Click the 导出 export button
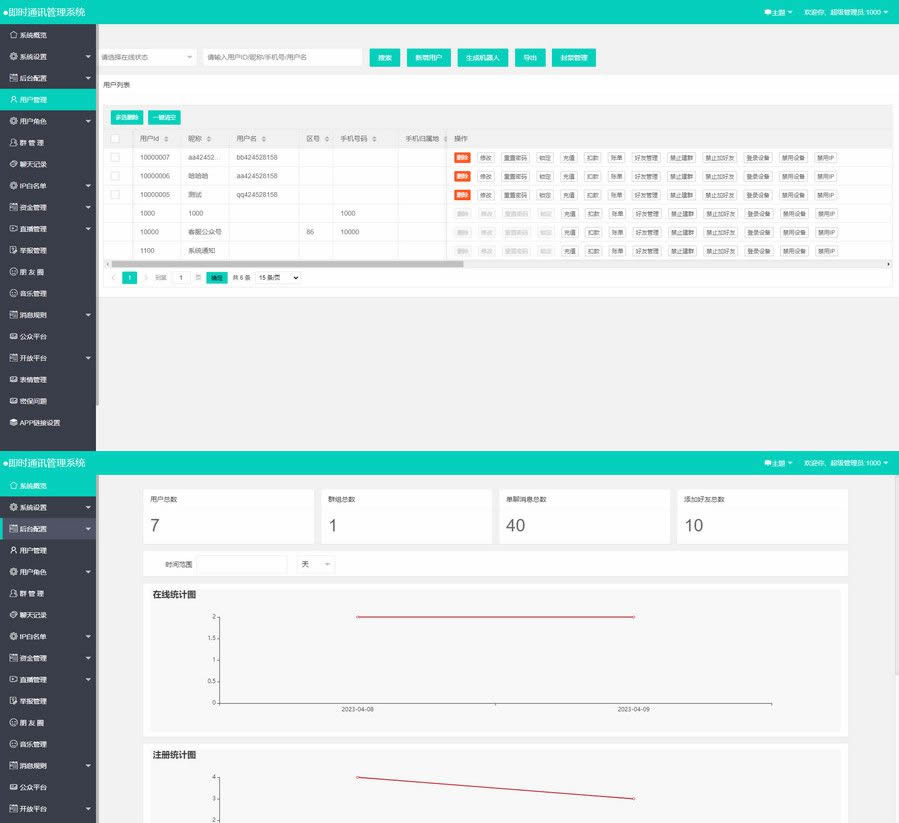Screen dimensions: 899x823 coord(530,57)
